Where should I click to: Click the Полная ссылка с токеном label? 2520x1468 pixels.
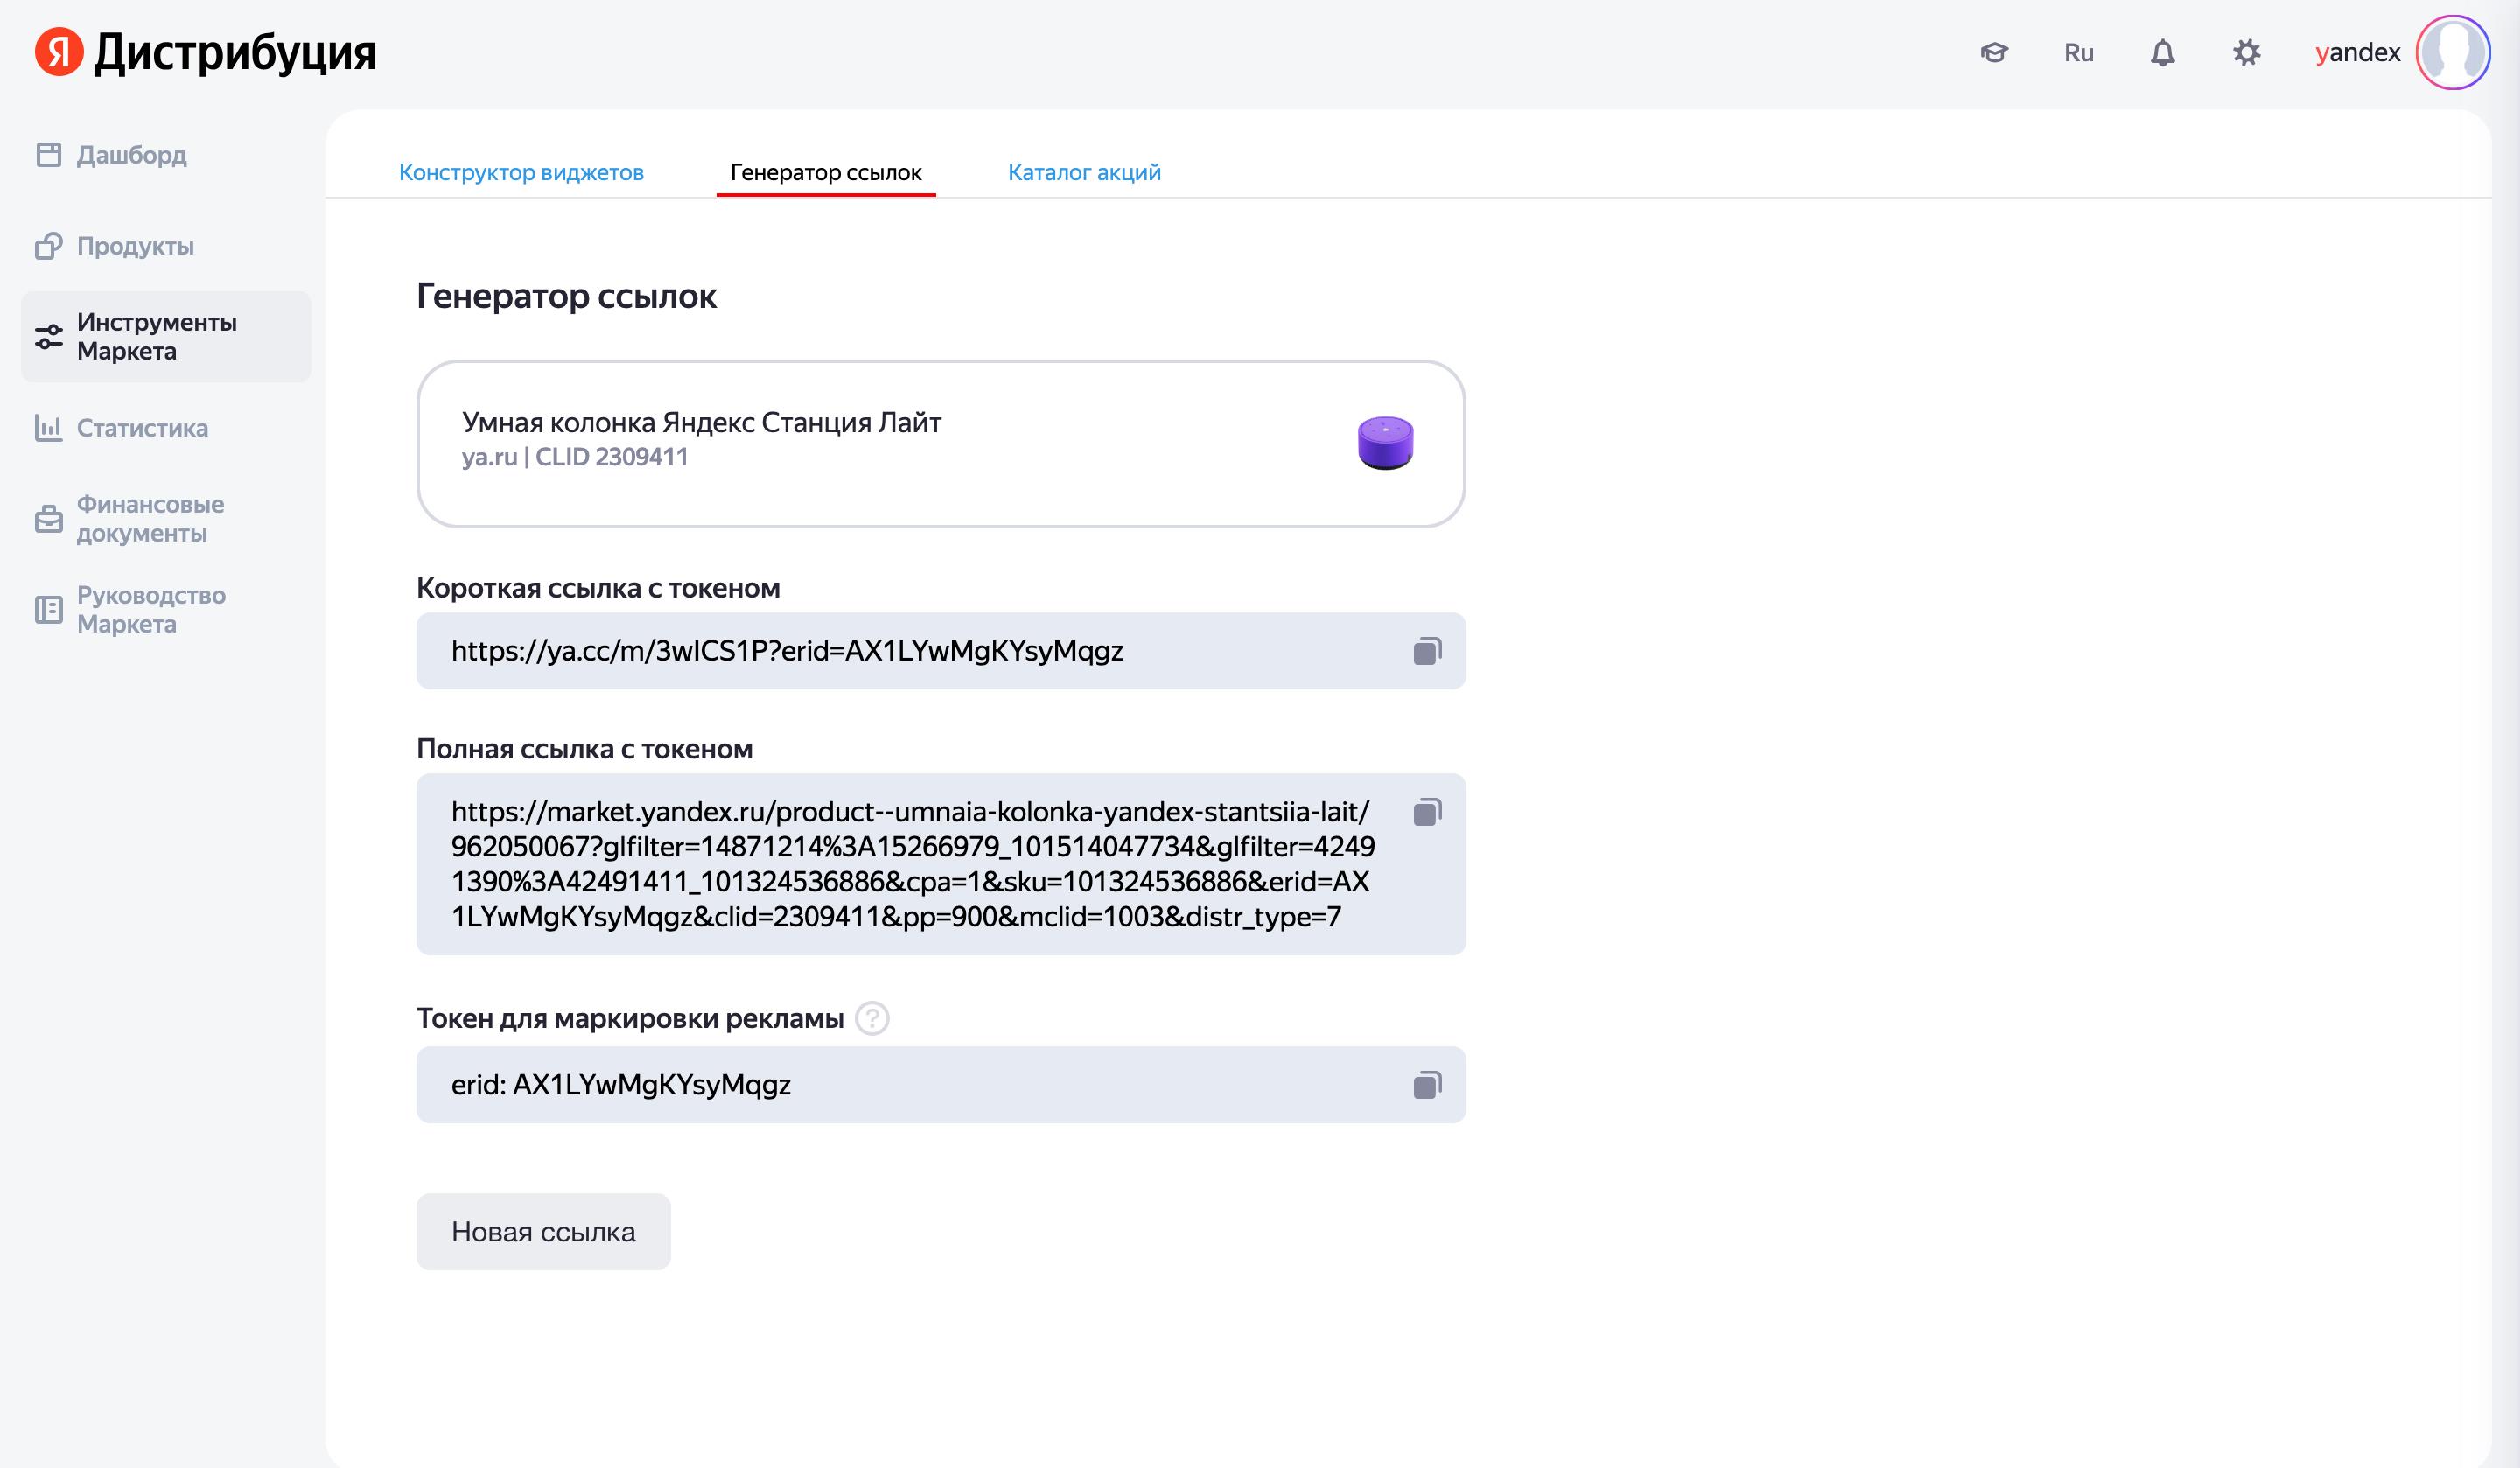point(585,749)
